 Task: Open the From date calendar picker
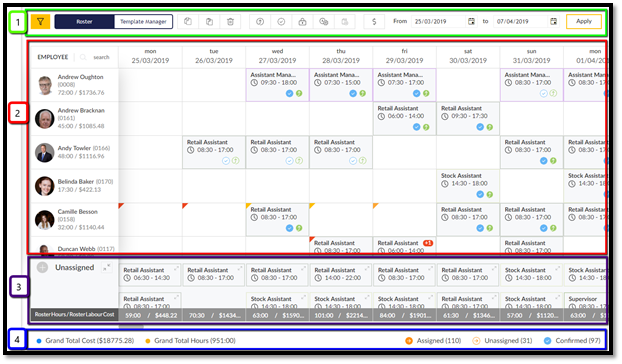[471, 21]
